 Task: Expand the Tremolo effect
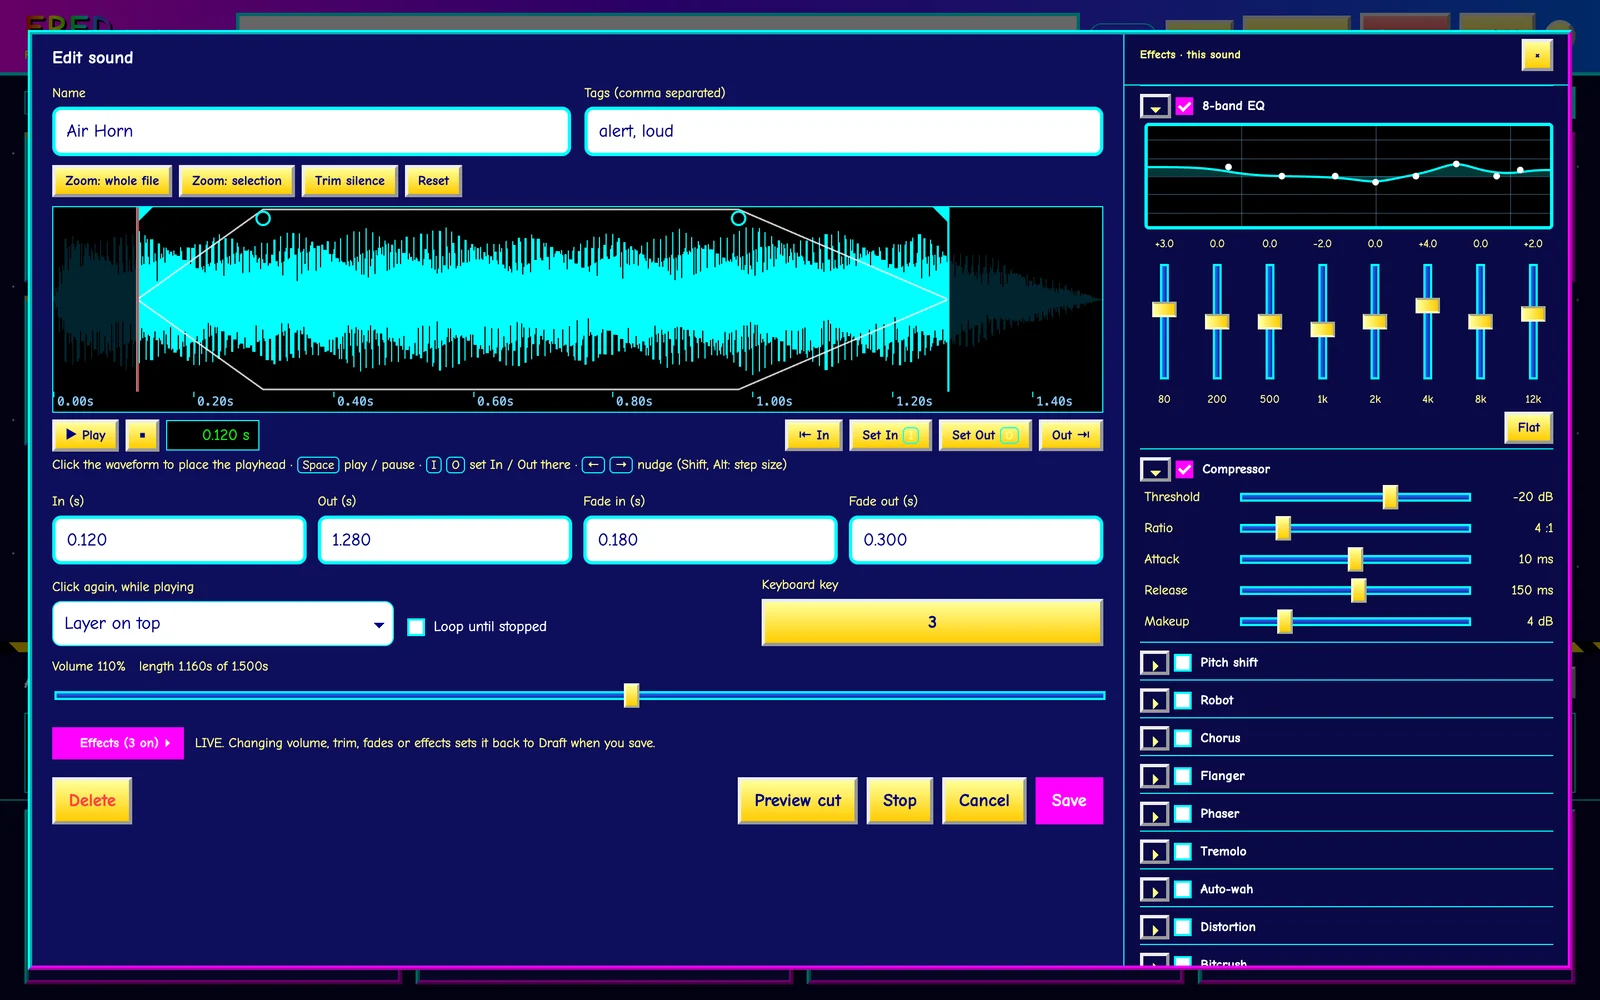click(1154, 853)
